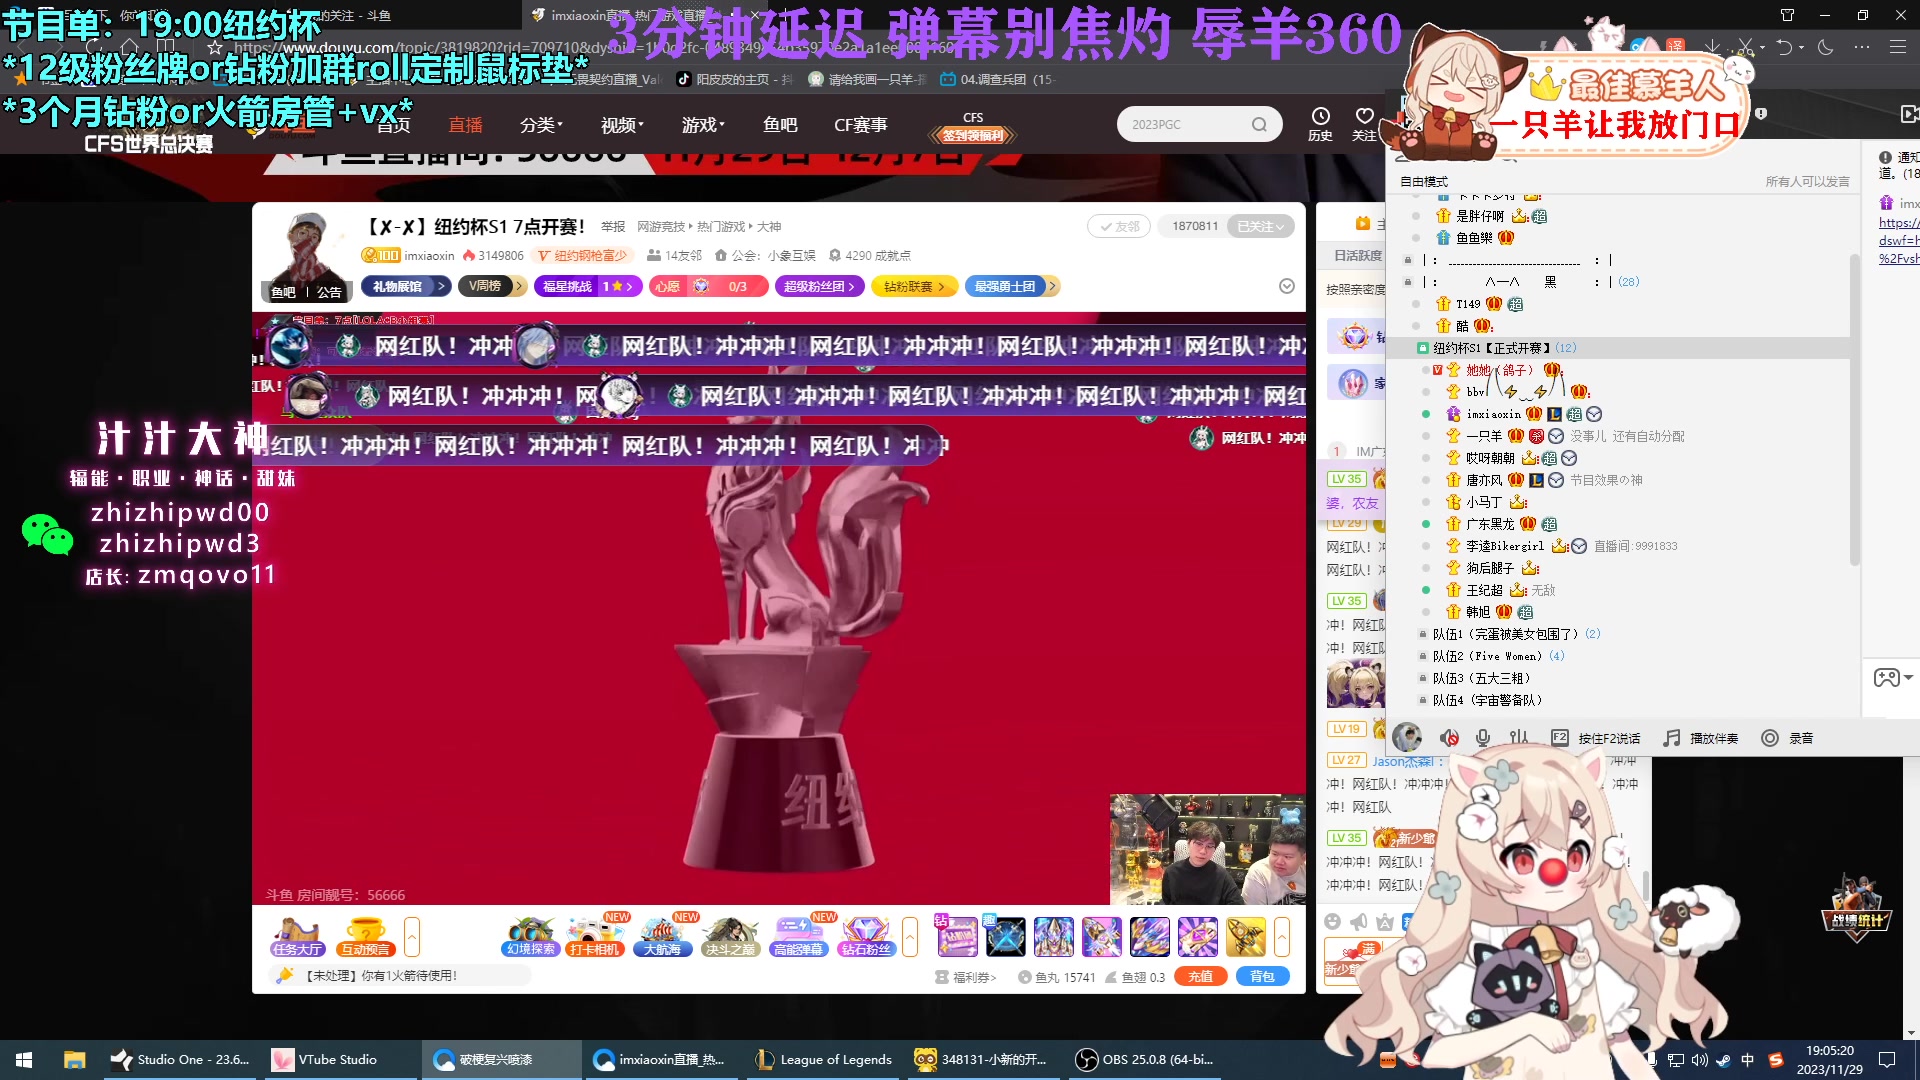Expand the room info chevron circle

point(1287,286)
